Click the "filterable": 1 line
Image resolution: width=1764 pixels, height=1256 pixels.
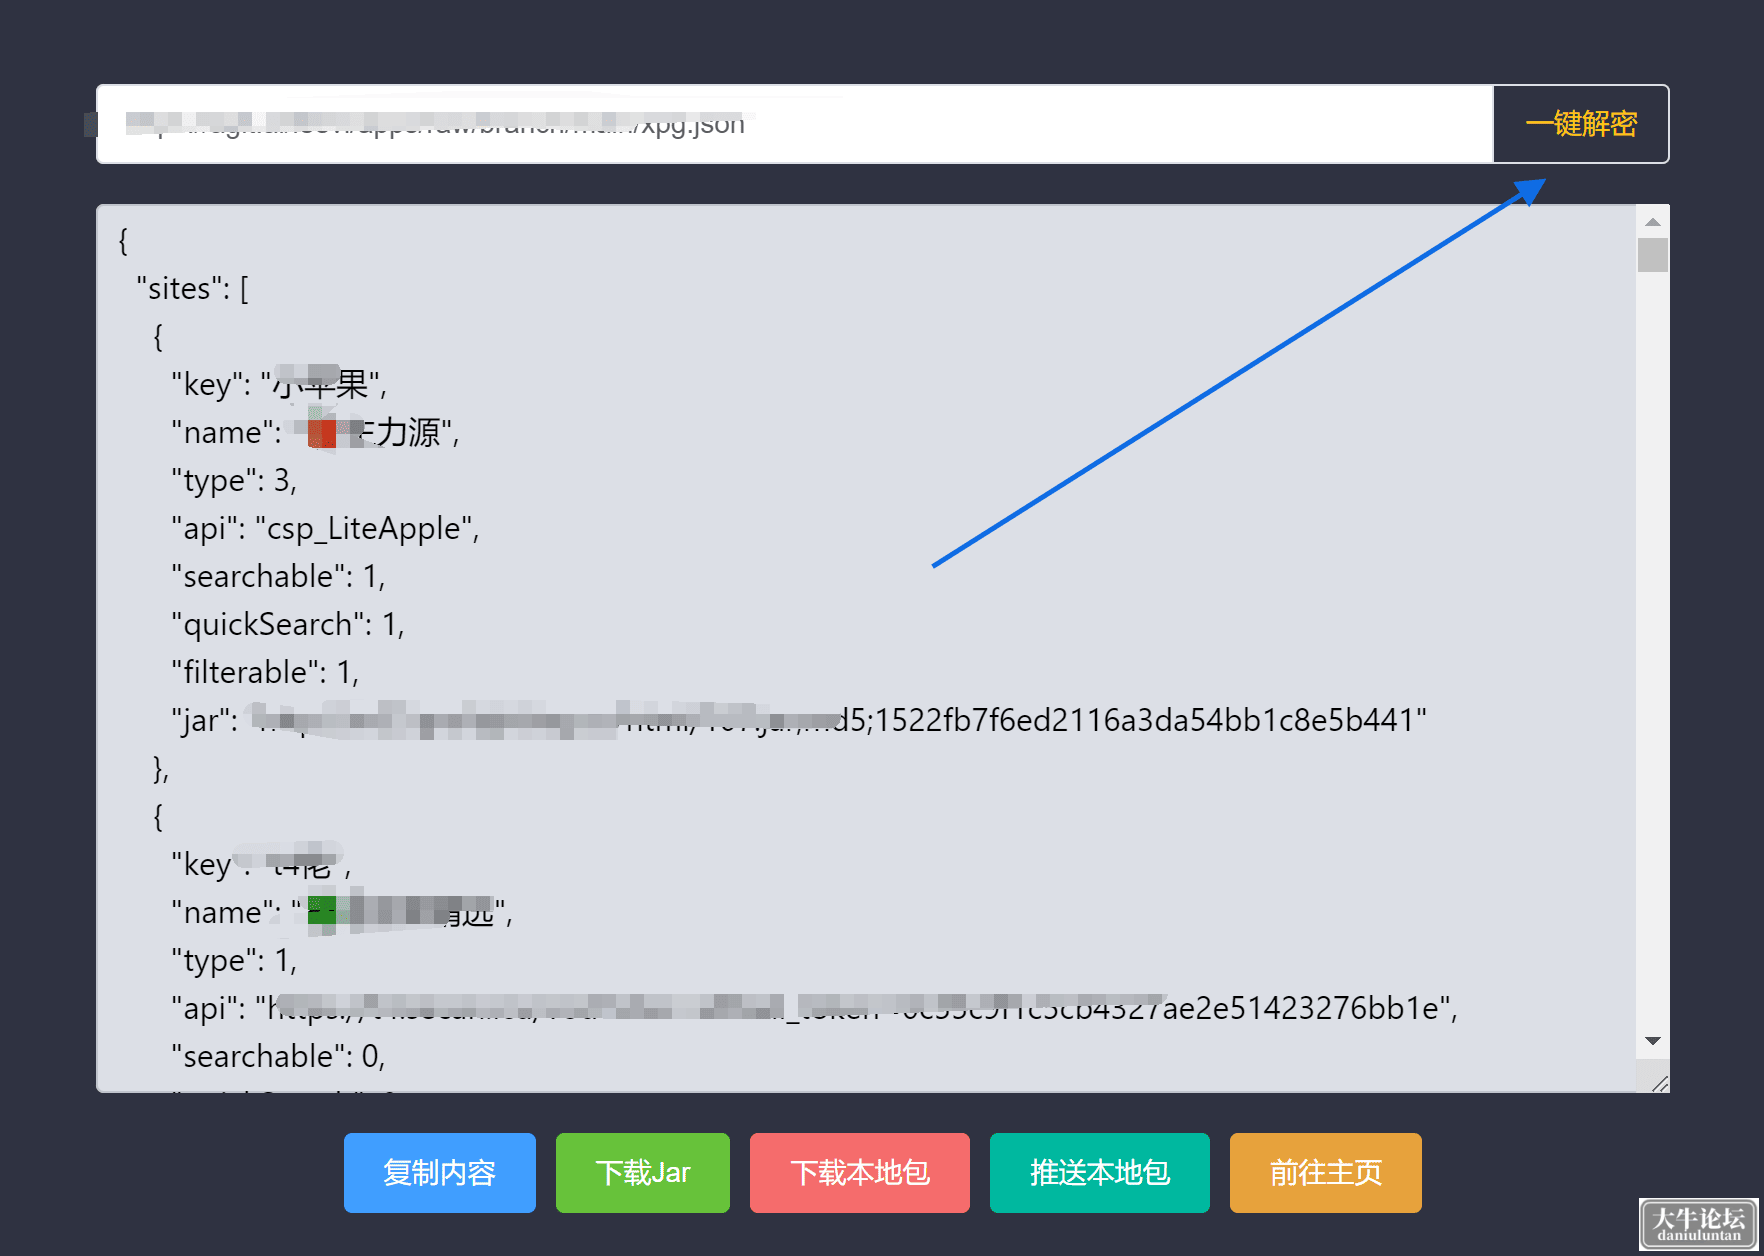coord(265,672)
